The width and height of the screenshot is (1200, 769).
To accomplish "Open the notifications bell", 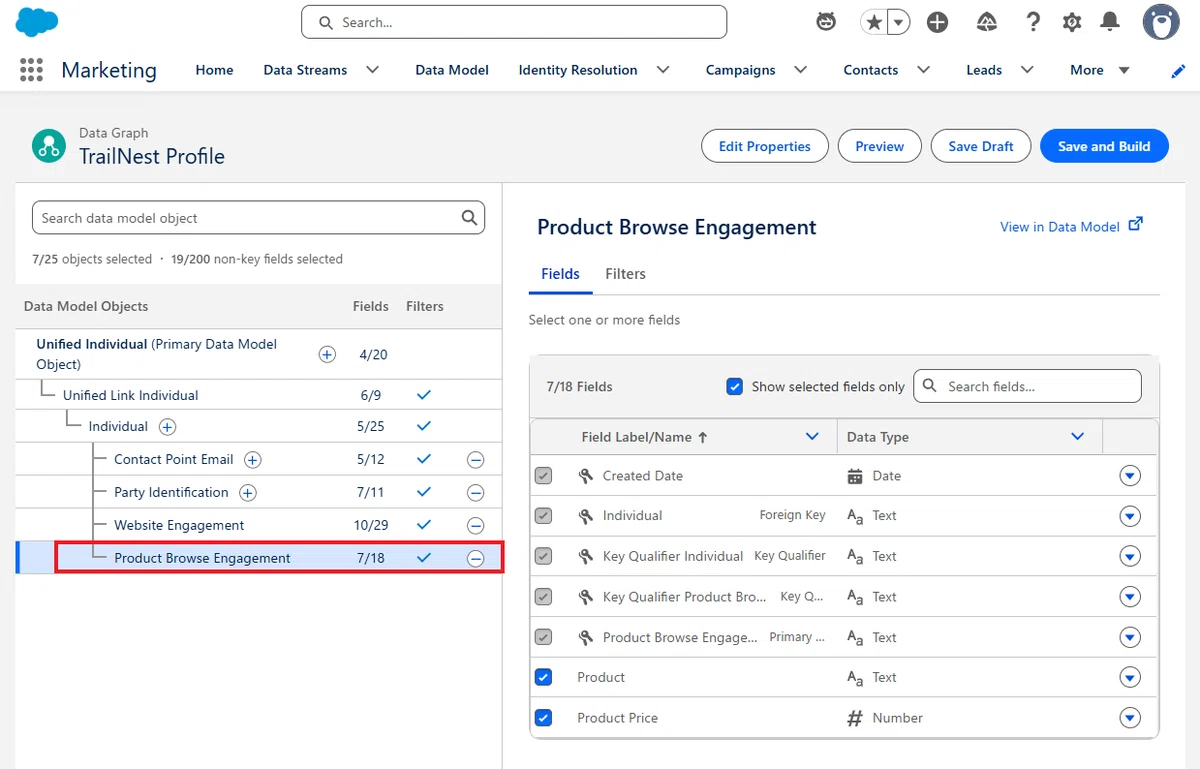I will (x=1110, y=22).
